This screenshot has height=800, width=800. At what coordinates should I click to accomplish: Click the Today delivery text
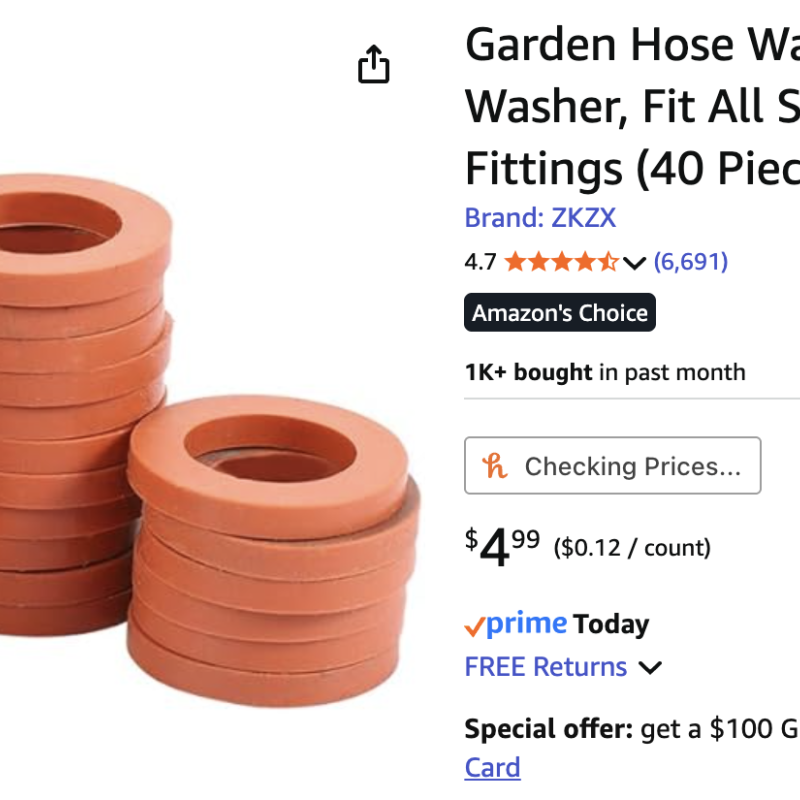[611, 625]
